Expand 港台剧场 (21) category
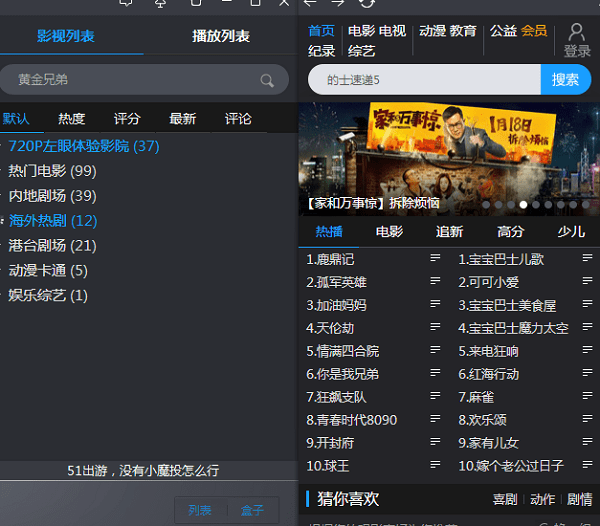The width and height of the screenshot is (600, 526). point(52,246)
